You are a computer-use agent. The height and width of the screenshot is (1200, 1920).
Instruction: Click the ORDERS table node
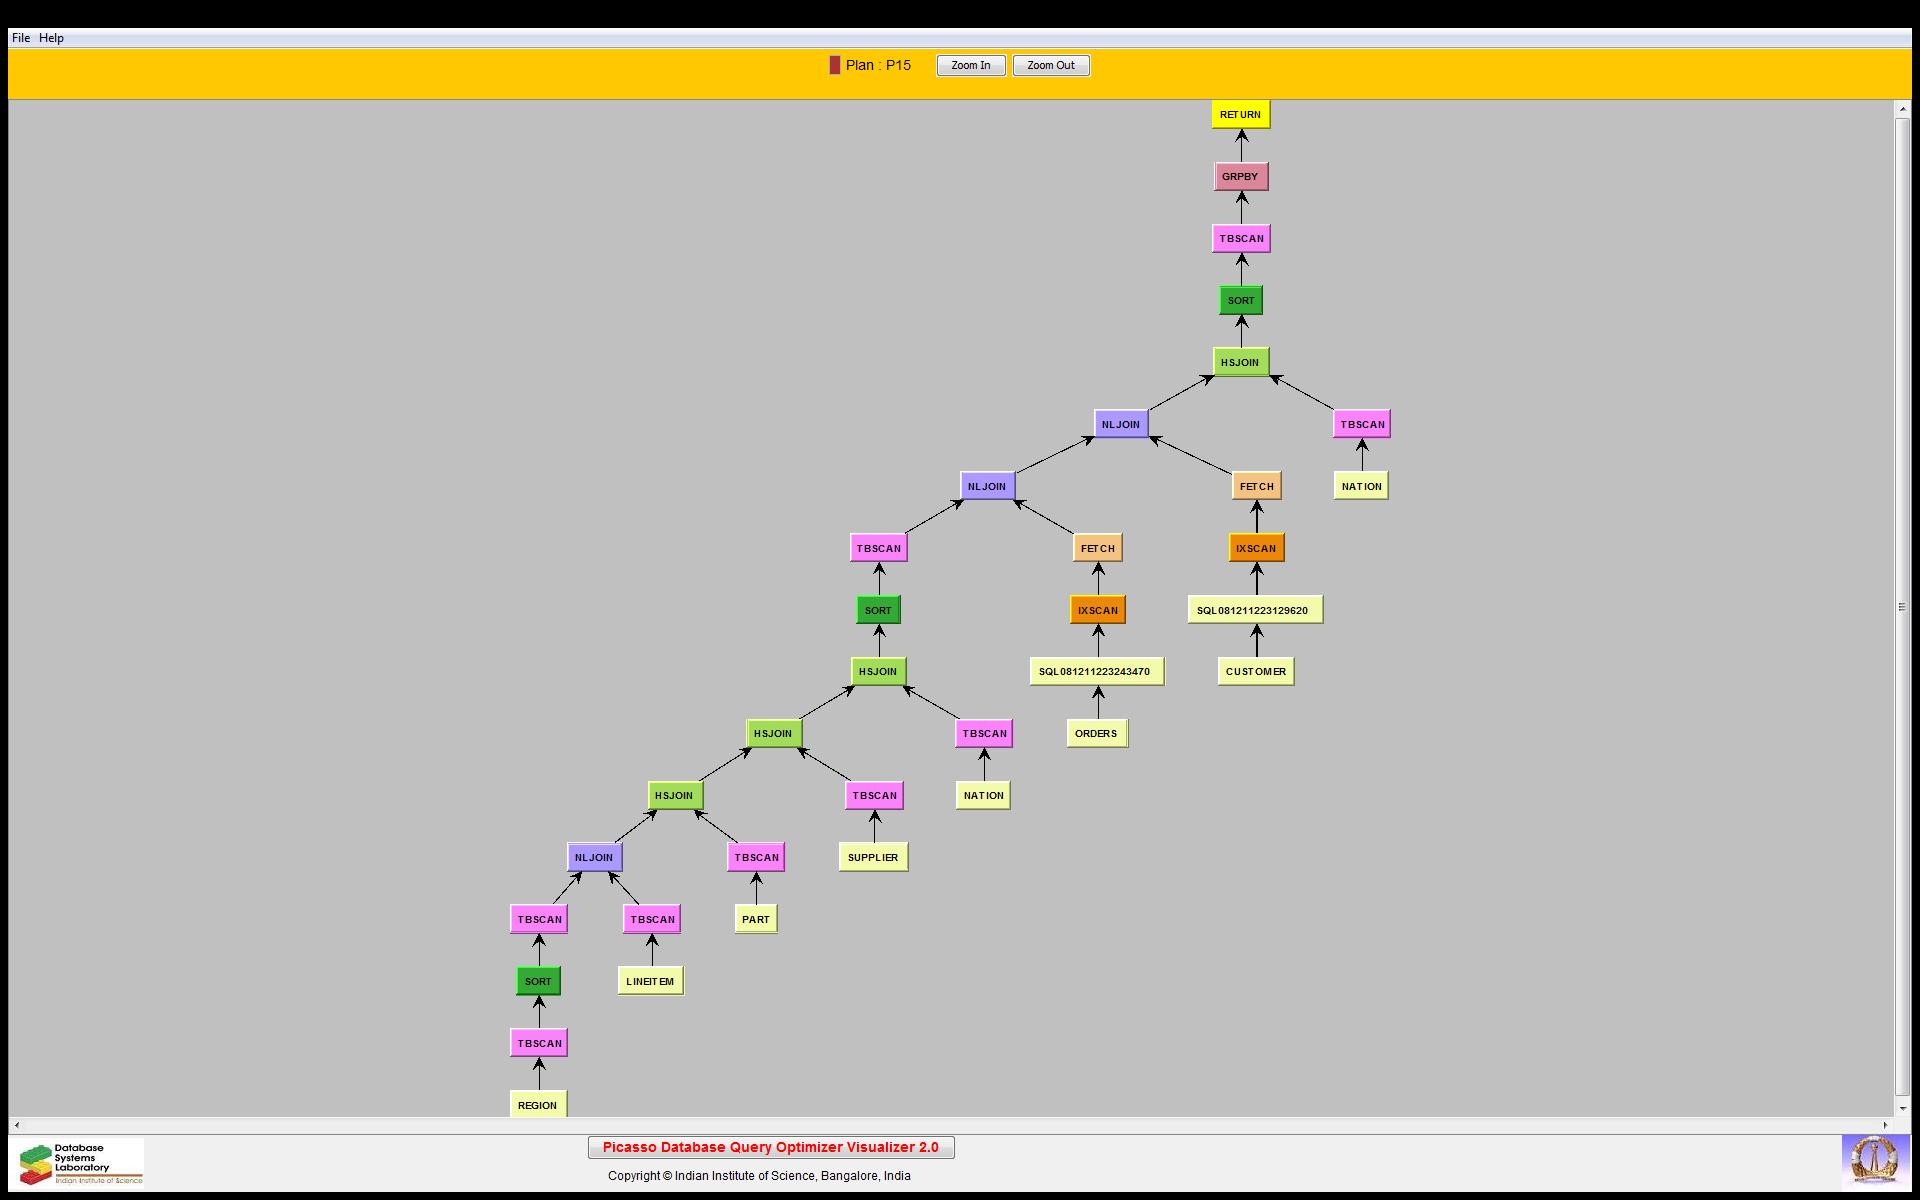[1096, 733]
